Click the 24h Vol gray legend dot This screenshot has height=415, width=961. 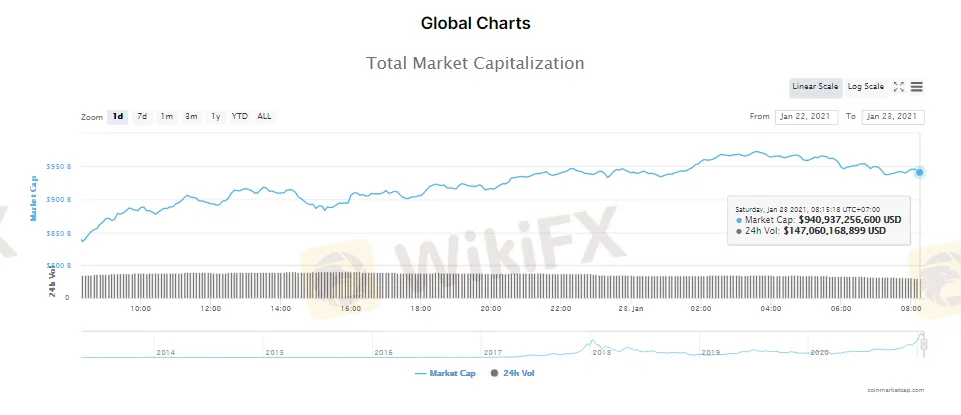tap(495, 373)
